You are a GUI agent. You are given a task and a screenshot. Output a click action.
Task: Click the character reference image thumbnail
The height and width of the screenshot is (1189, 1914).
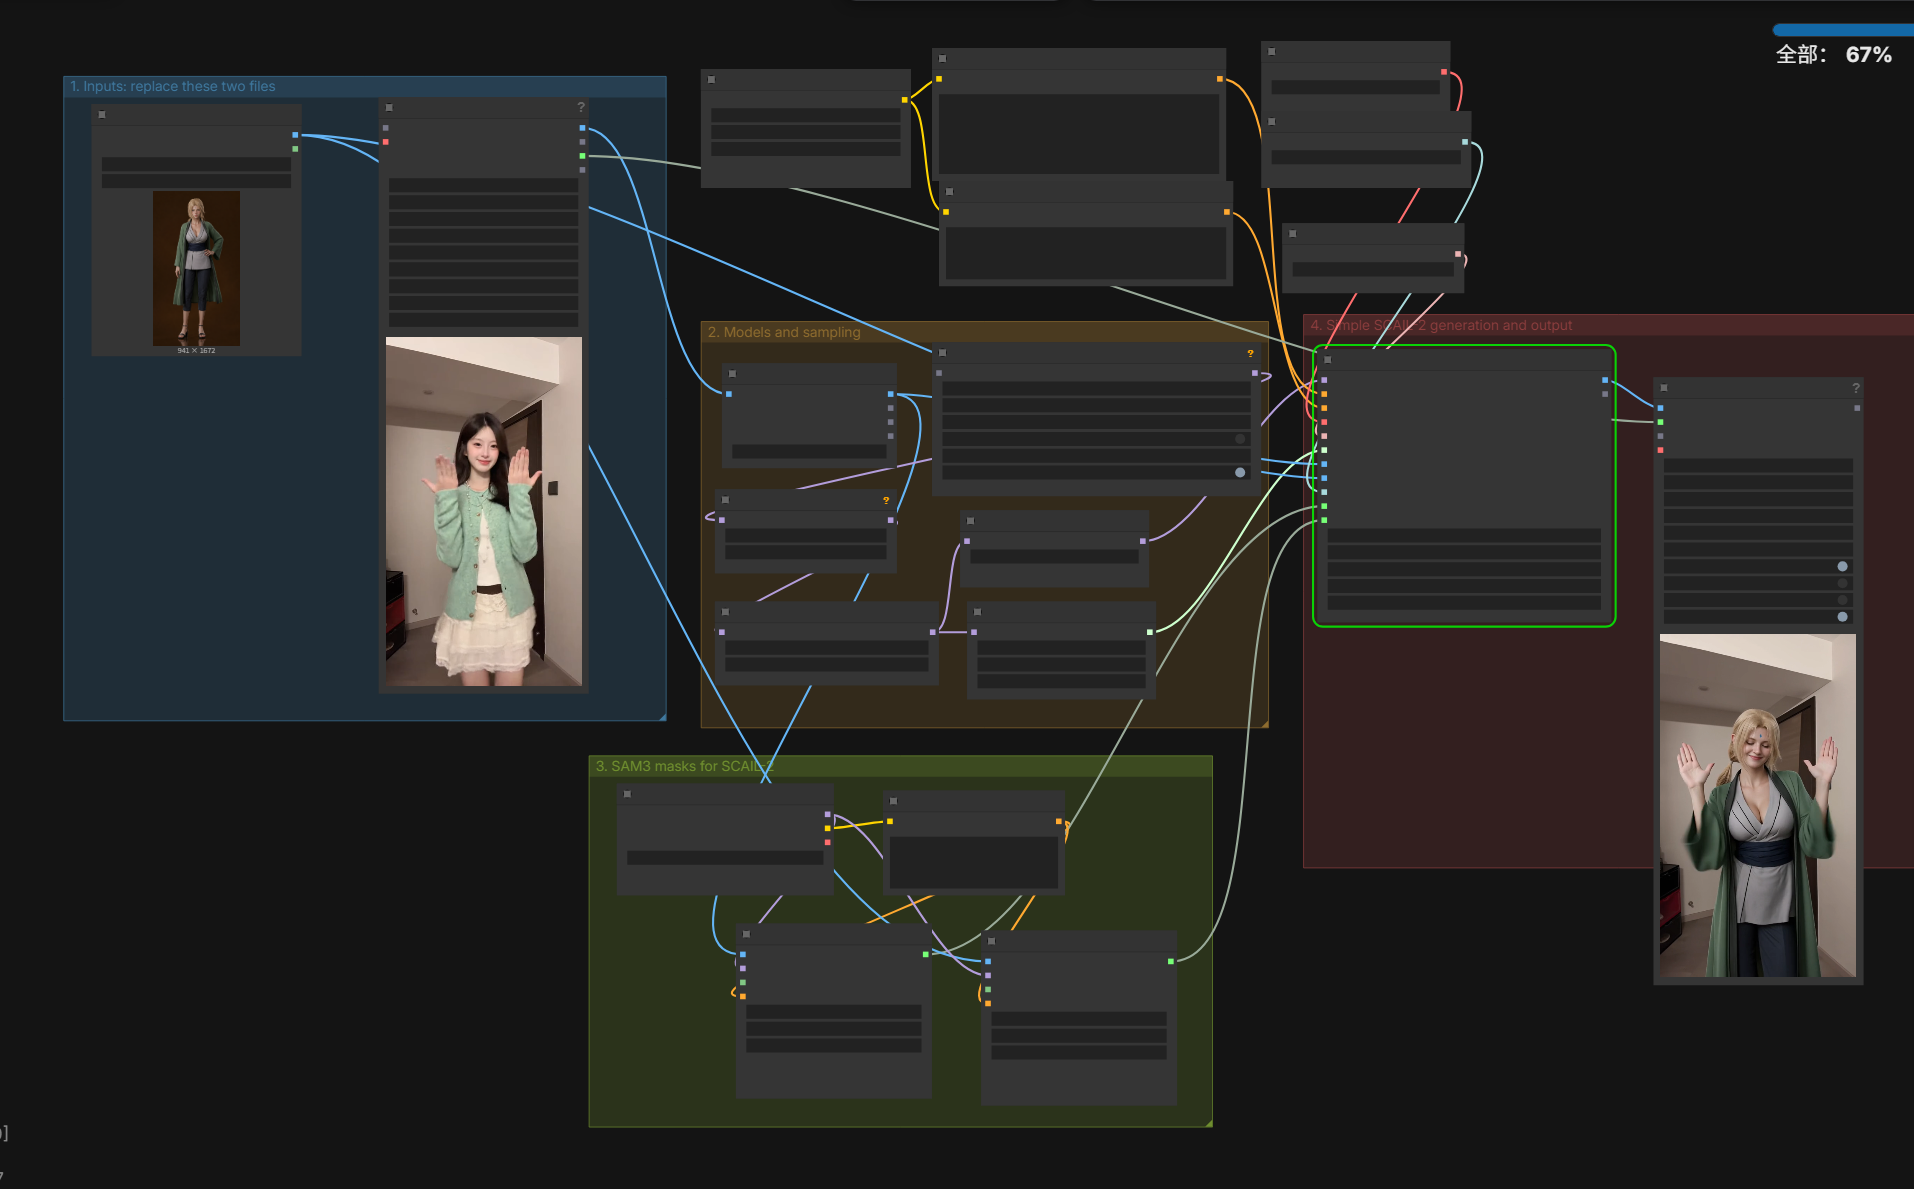pyautogui.click(x=196, y=268)
